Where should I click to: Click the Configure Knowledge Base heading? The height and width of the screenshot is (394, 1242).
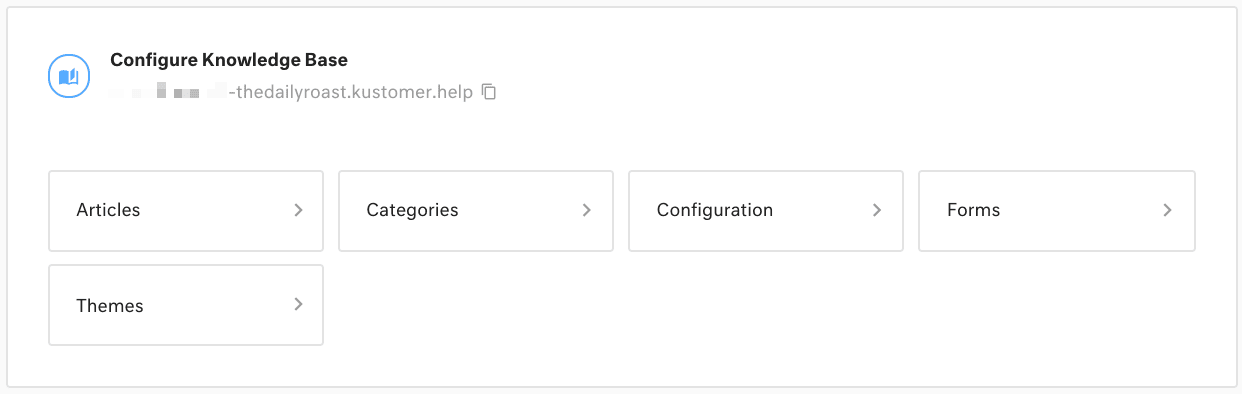click(229, 60)
